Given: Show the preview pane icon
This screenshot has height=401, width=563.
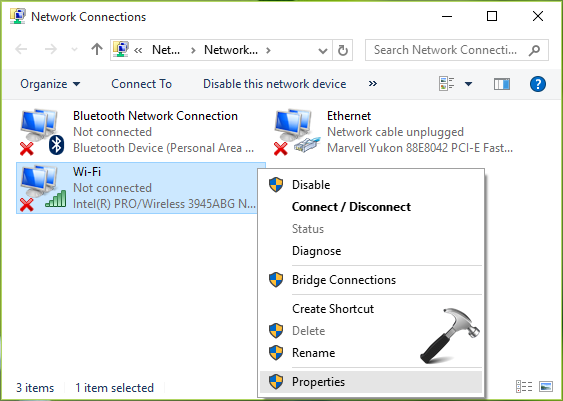Looking at the screenshot, I should point(502,84).
